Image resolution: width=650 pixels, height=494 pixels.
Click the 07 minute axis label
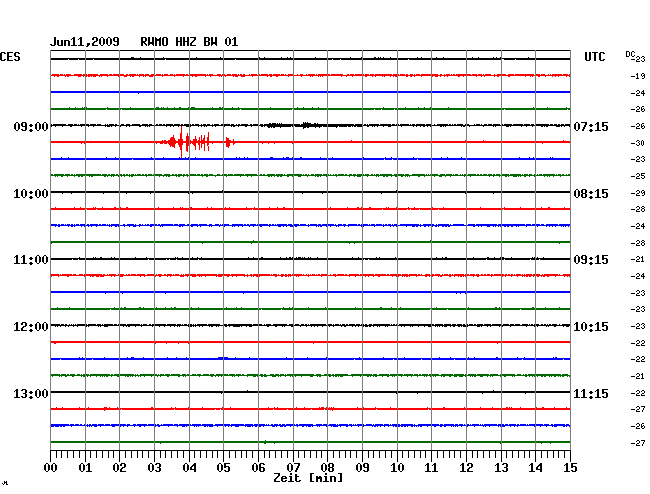[x=293, y=468]
